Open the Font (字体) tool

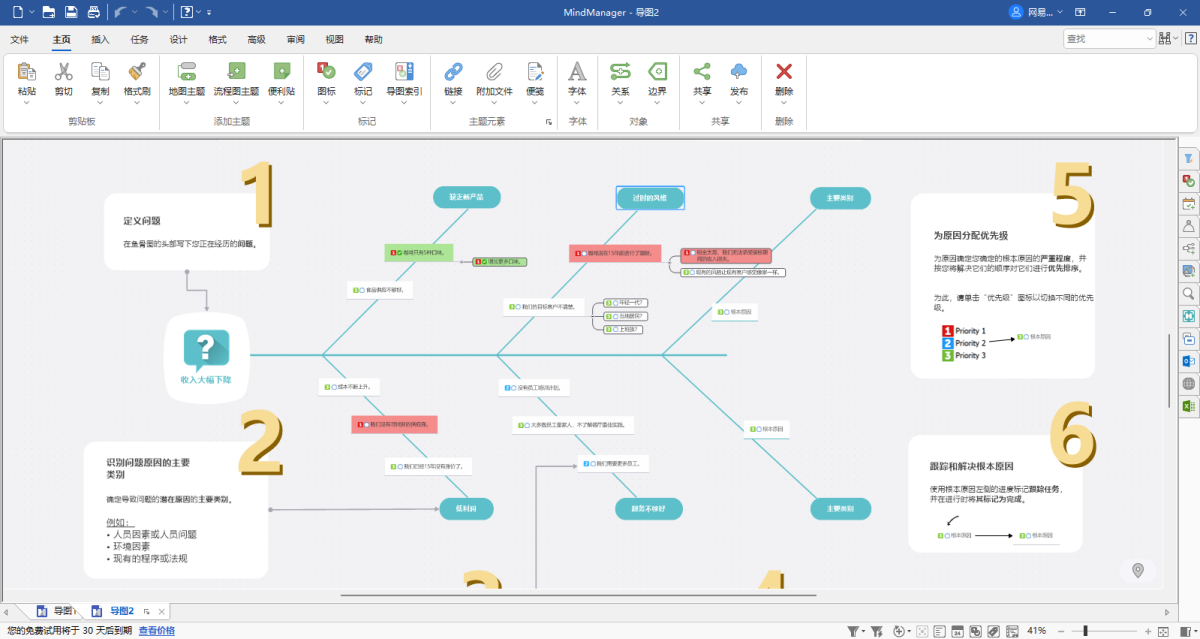point(577,71)
